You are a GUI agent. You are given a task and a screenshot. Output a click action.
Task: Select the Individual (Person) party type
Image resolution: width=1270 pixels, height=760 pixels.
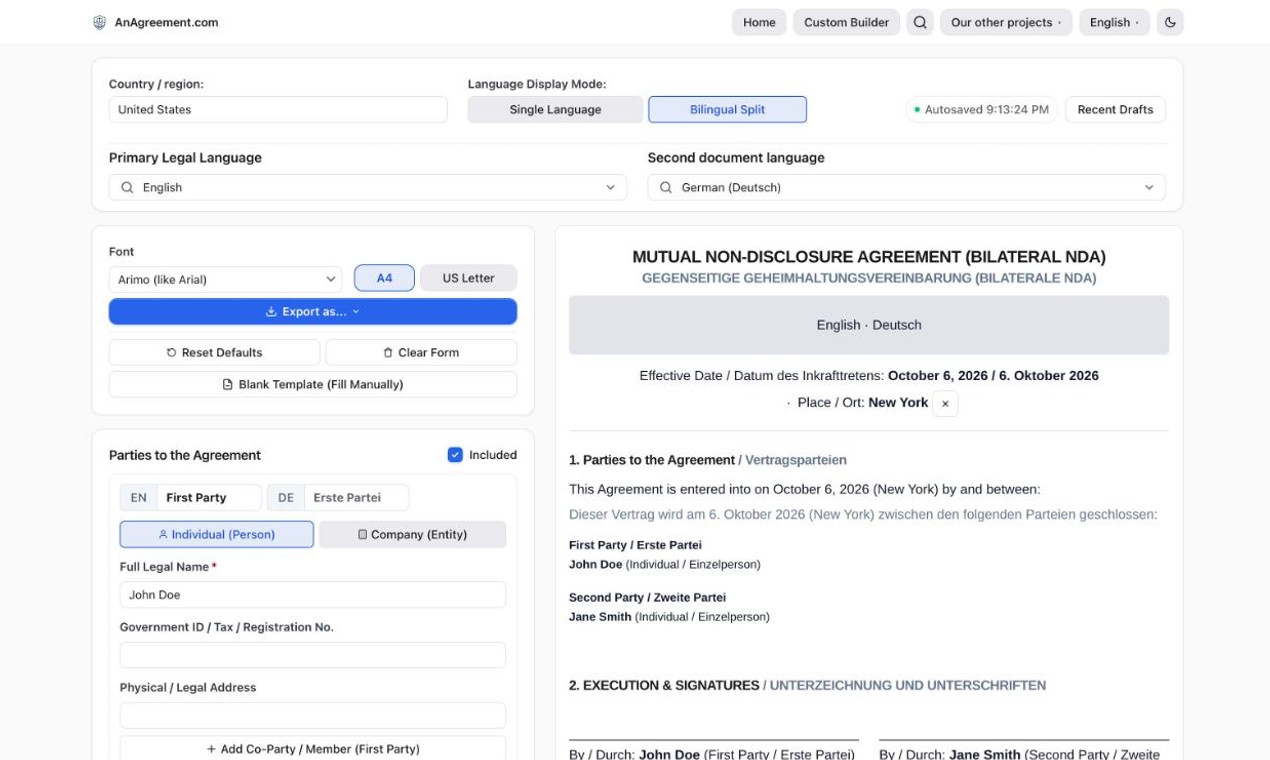pos(216,534)
